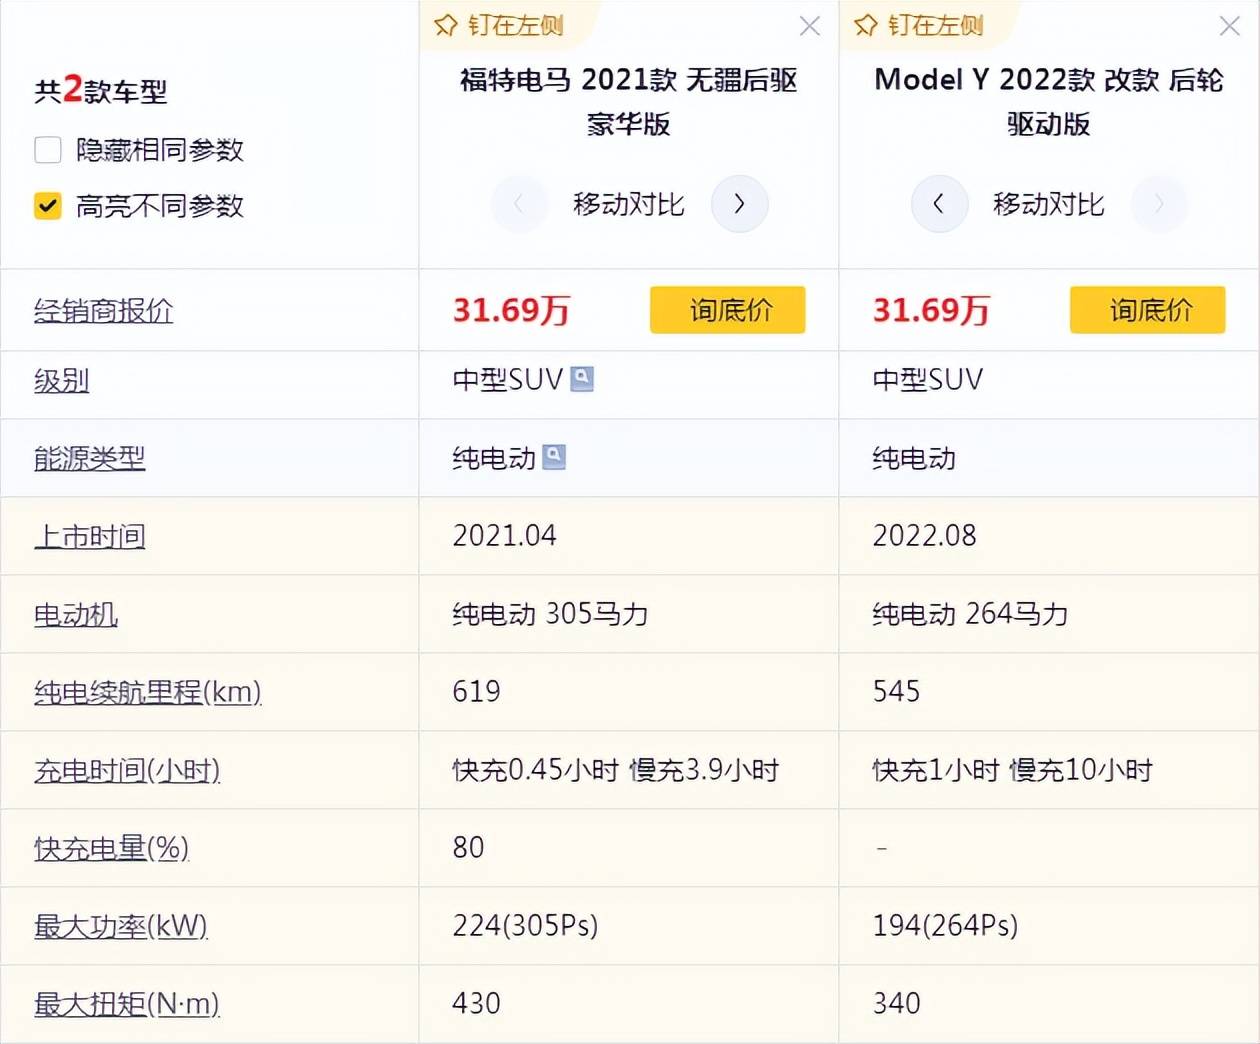1260x1044 pixels.
Task: Click 询底价 button for Ford Mach-E
Action: click(x=727, y=310)
